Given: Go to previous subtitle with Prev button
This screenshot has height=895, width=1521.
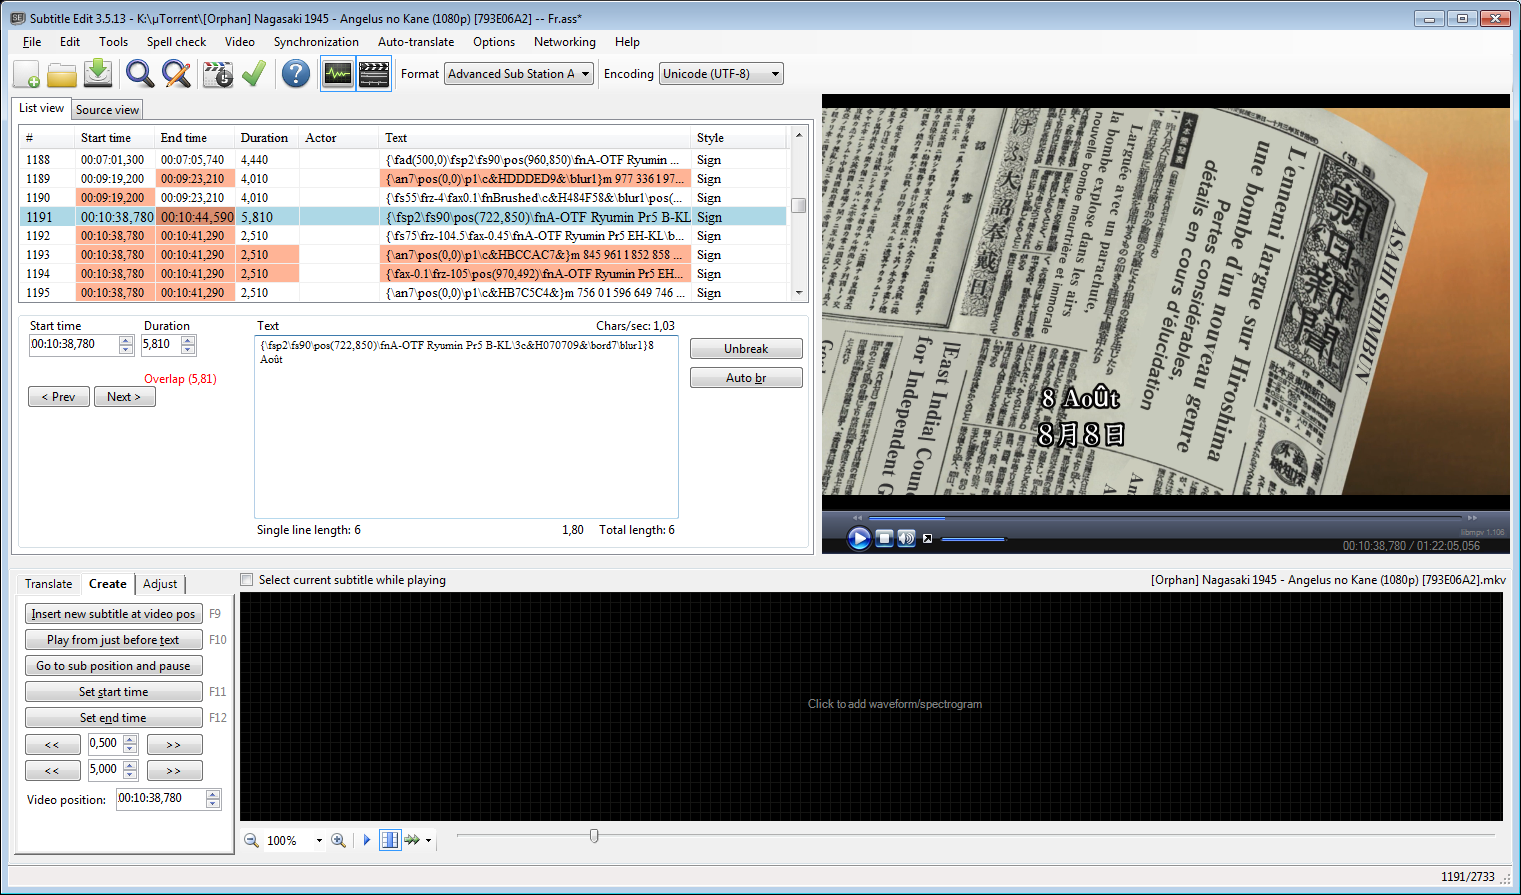Looking at the screenshot, I should click(x=59, y=397).
